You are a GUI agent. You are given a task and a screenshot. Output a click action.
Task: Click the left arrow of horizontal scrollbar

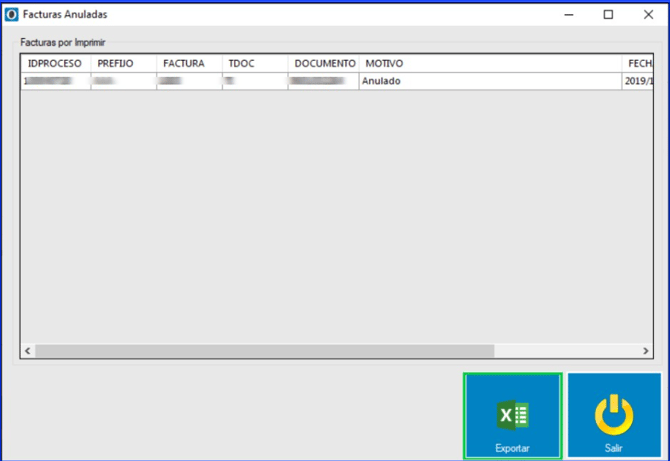pos(28,351)
